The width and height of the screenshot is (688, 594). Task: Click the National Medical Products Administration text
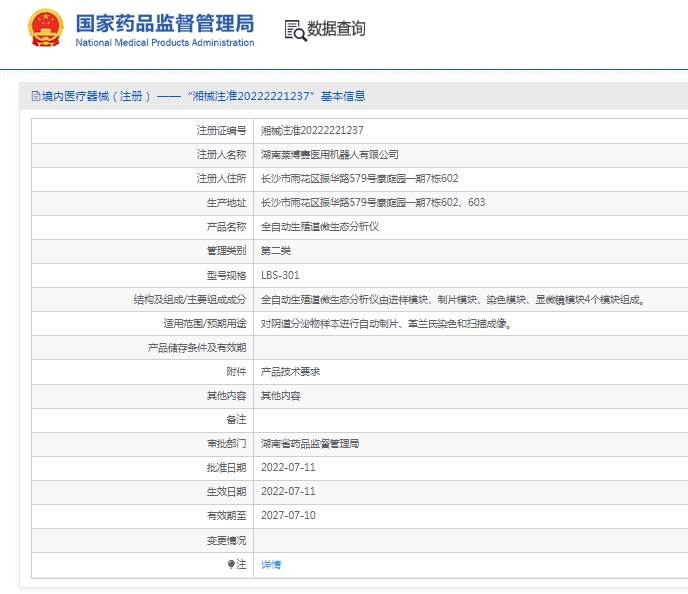tap(165, 43)
